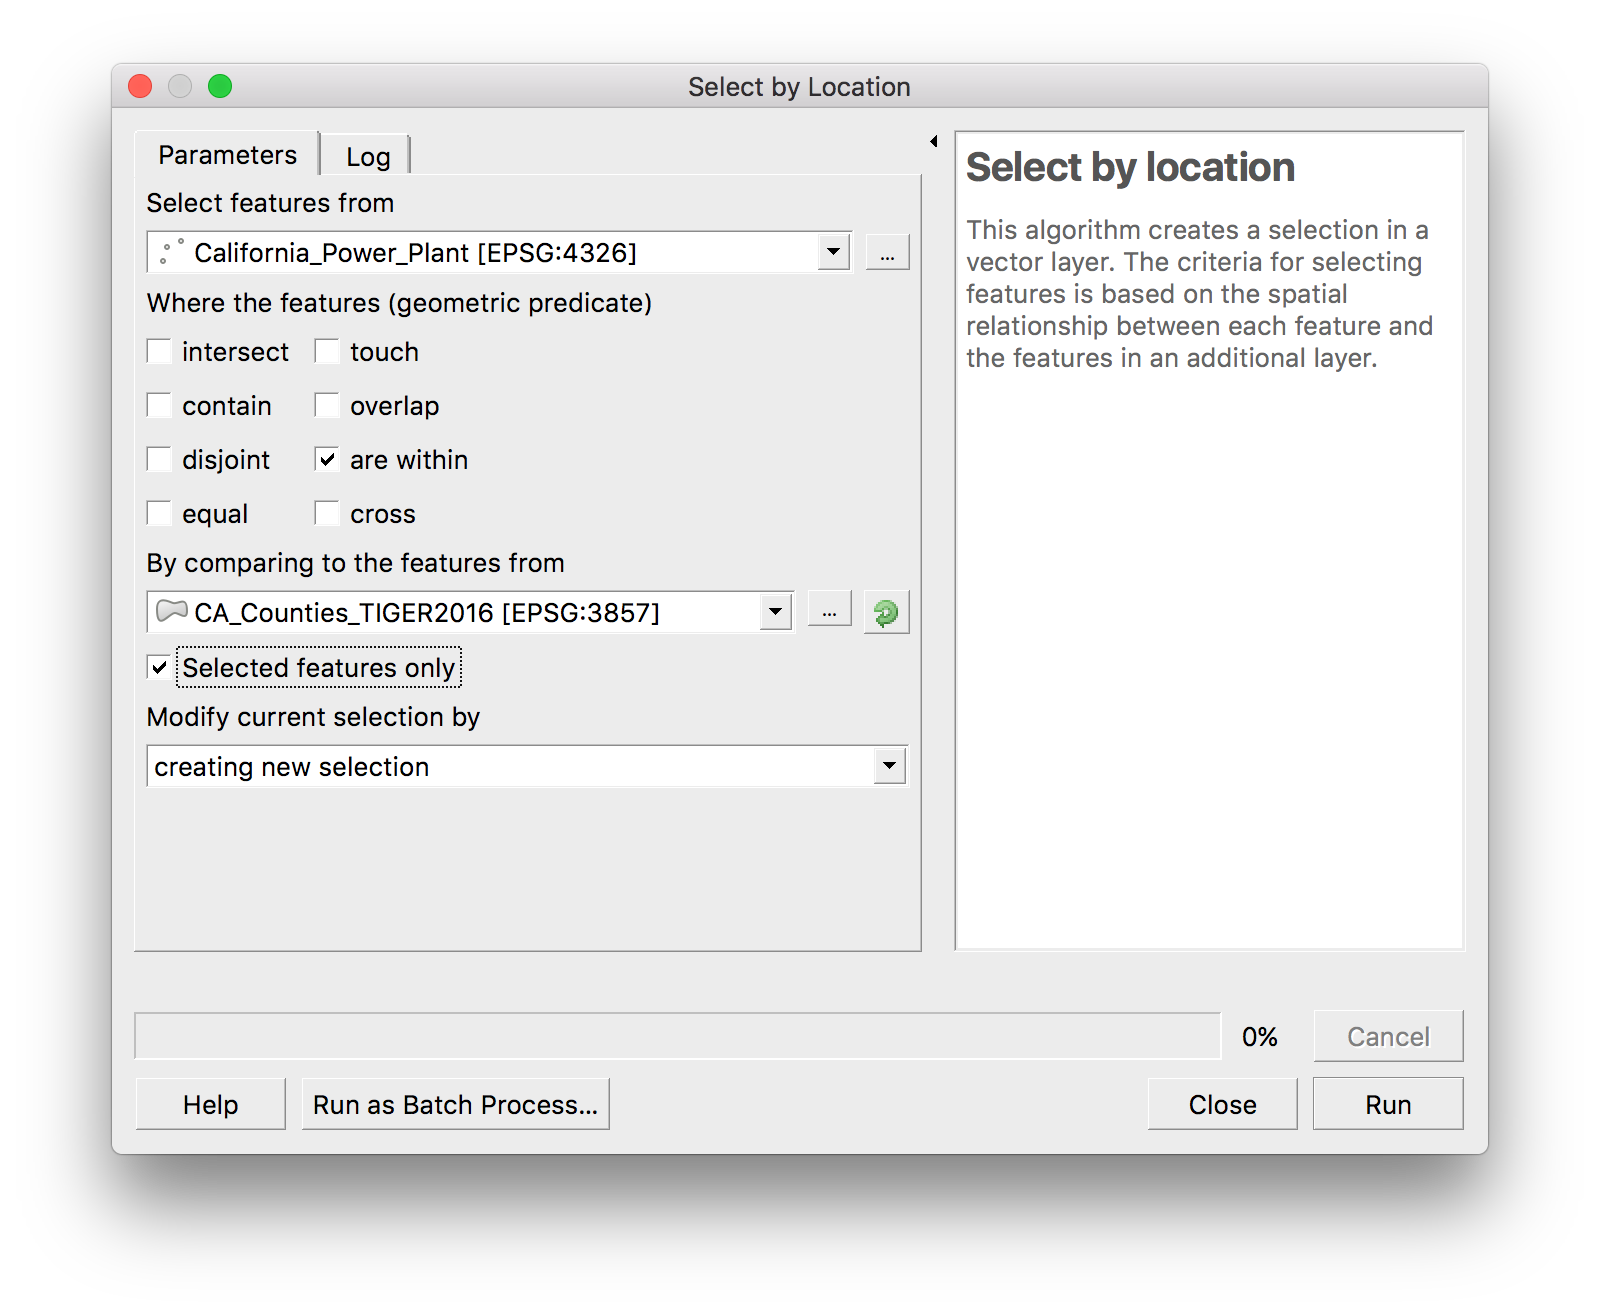Click the 0% progress label
1600x1314 pixels.
click(x=1259, y=1037)
